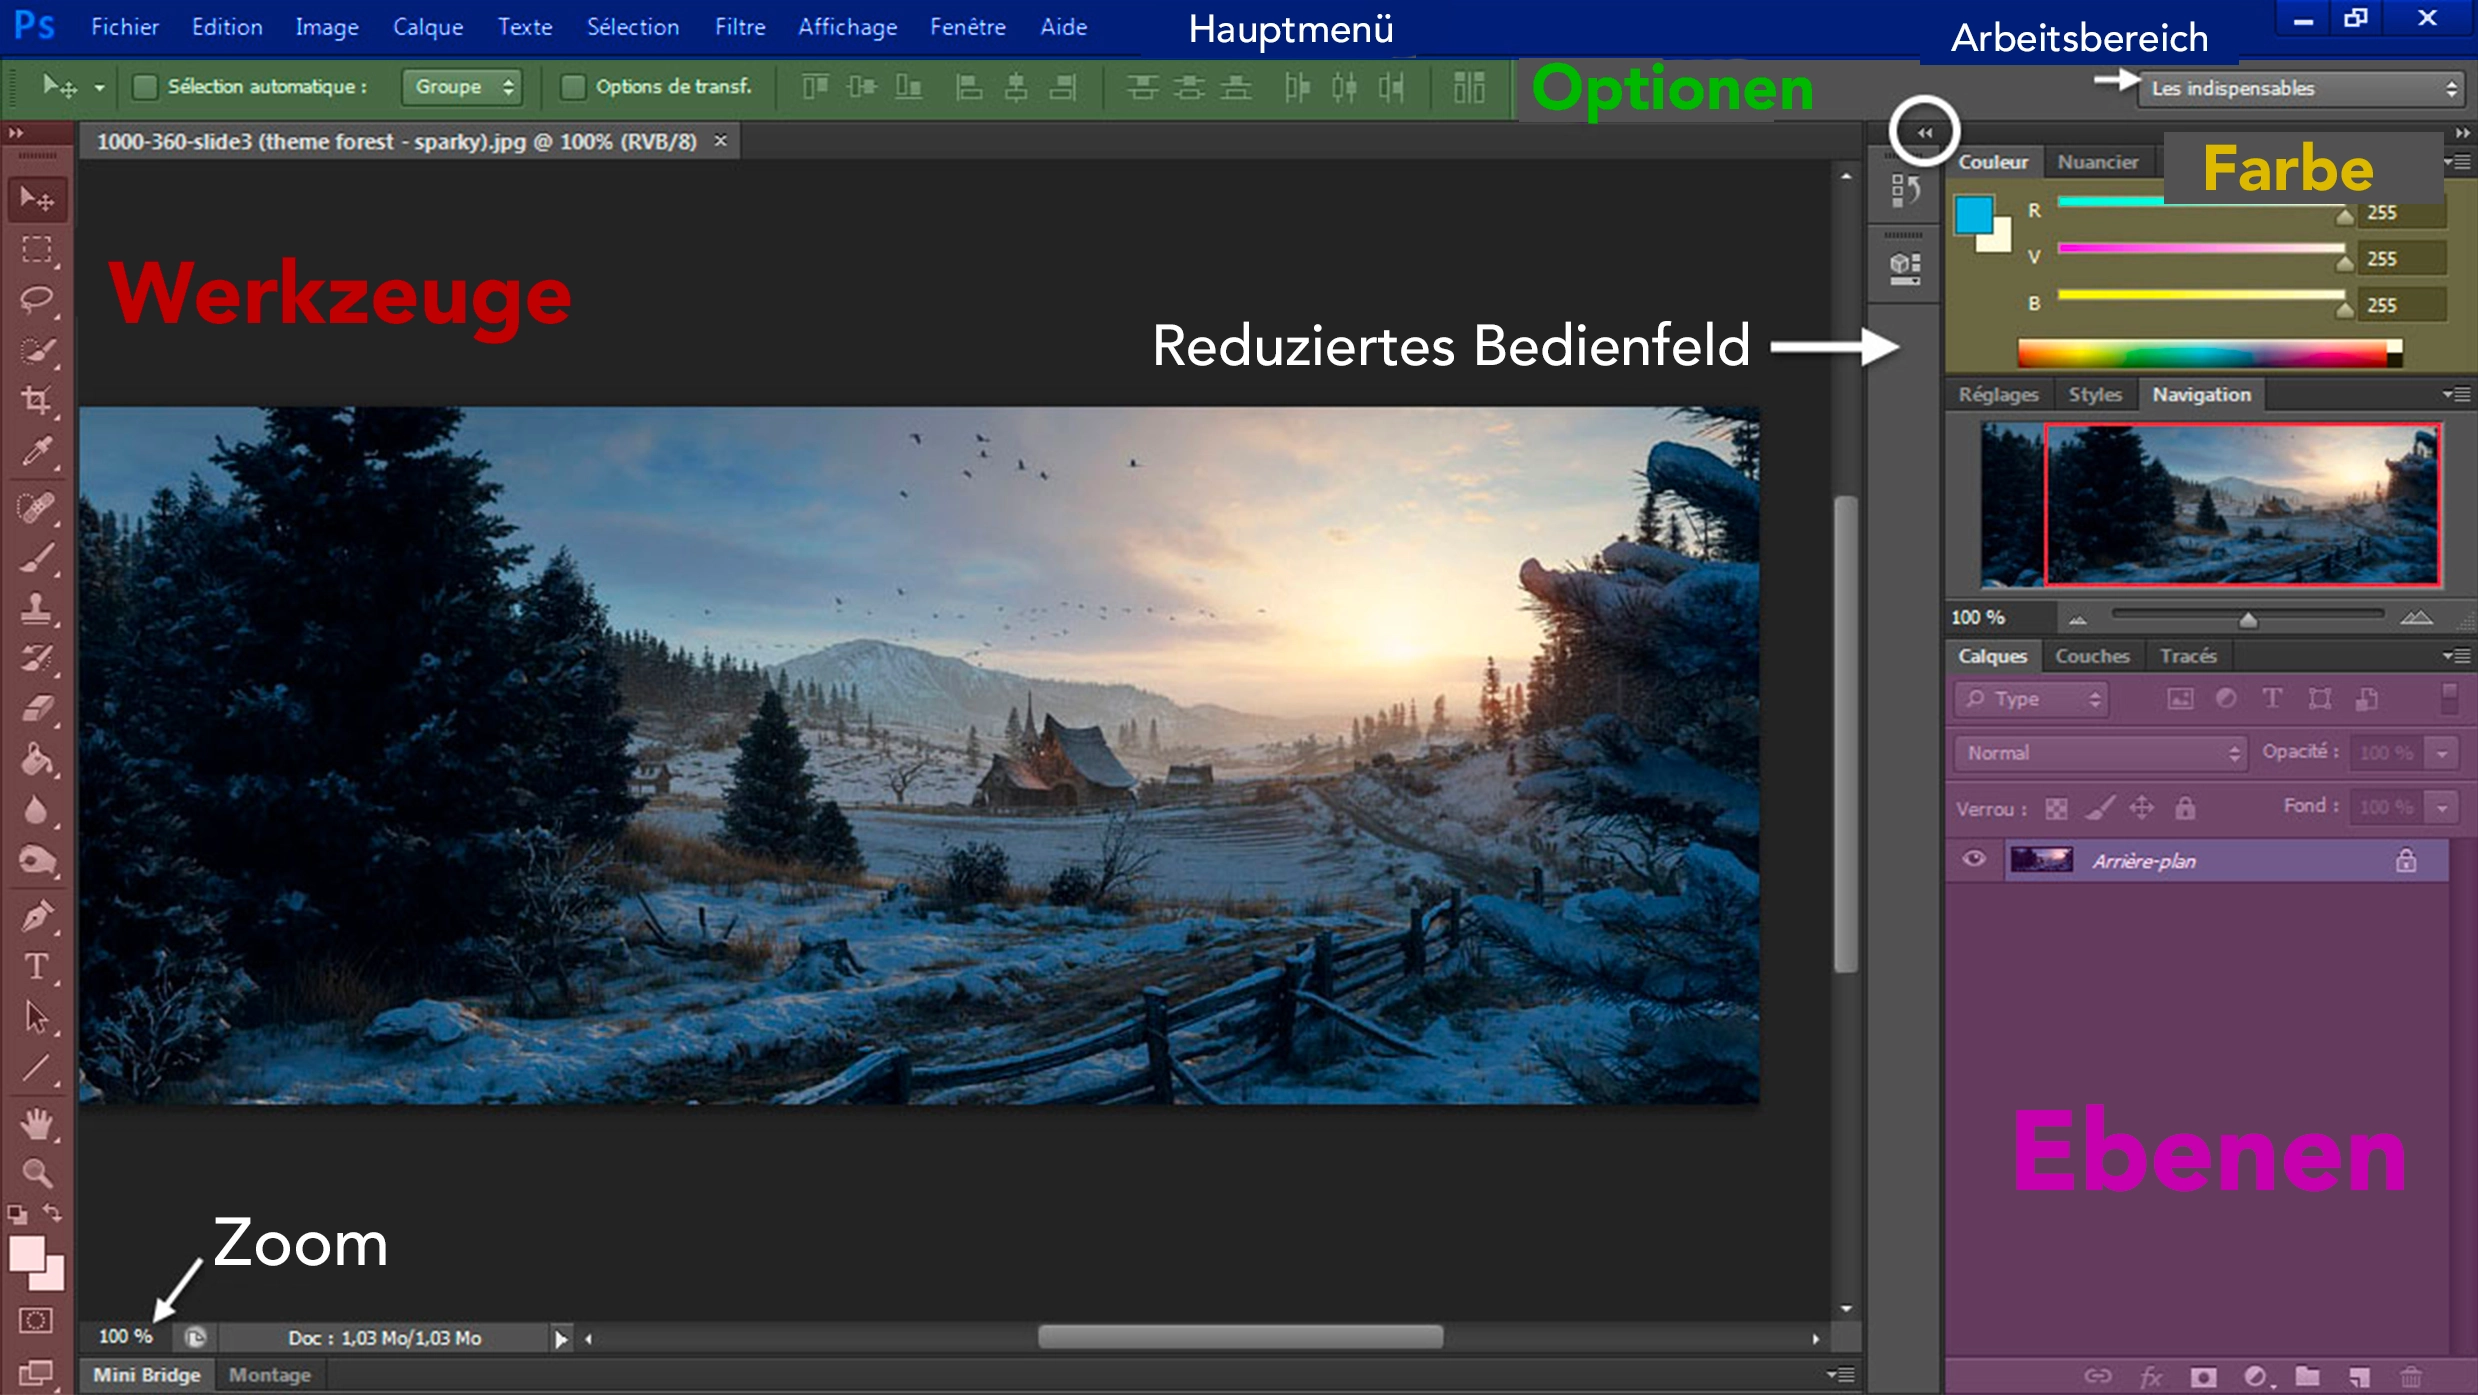This screenshot has width=2478, height=1395.
Task: Activate the Type tool
Action: [x=38, y=967]
